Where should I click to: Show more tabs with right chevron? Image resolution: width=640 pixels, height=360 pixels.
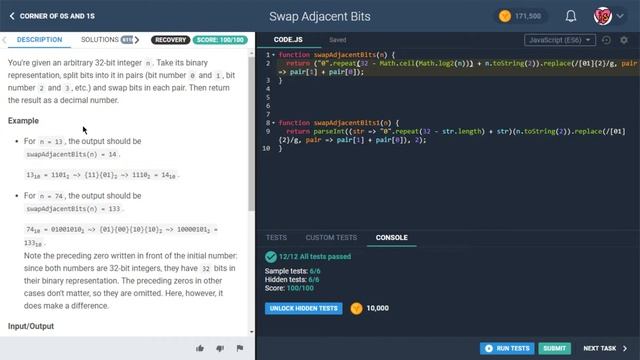137,40
